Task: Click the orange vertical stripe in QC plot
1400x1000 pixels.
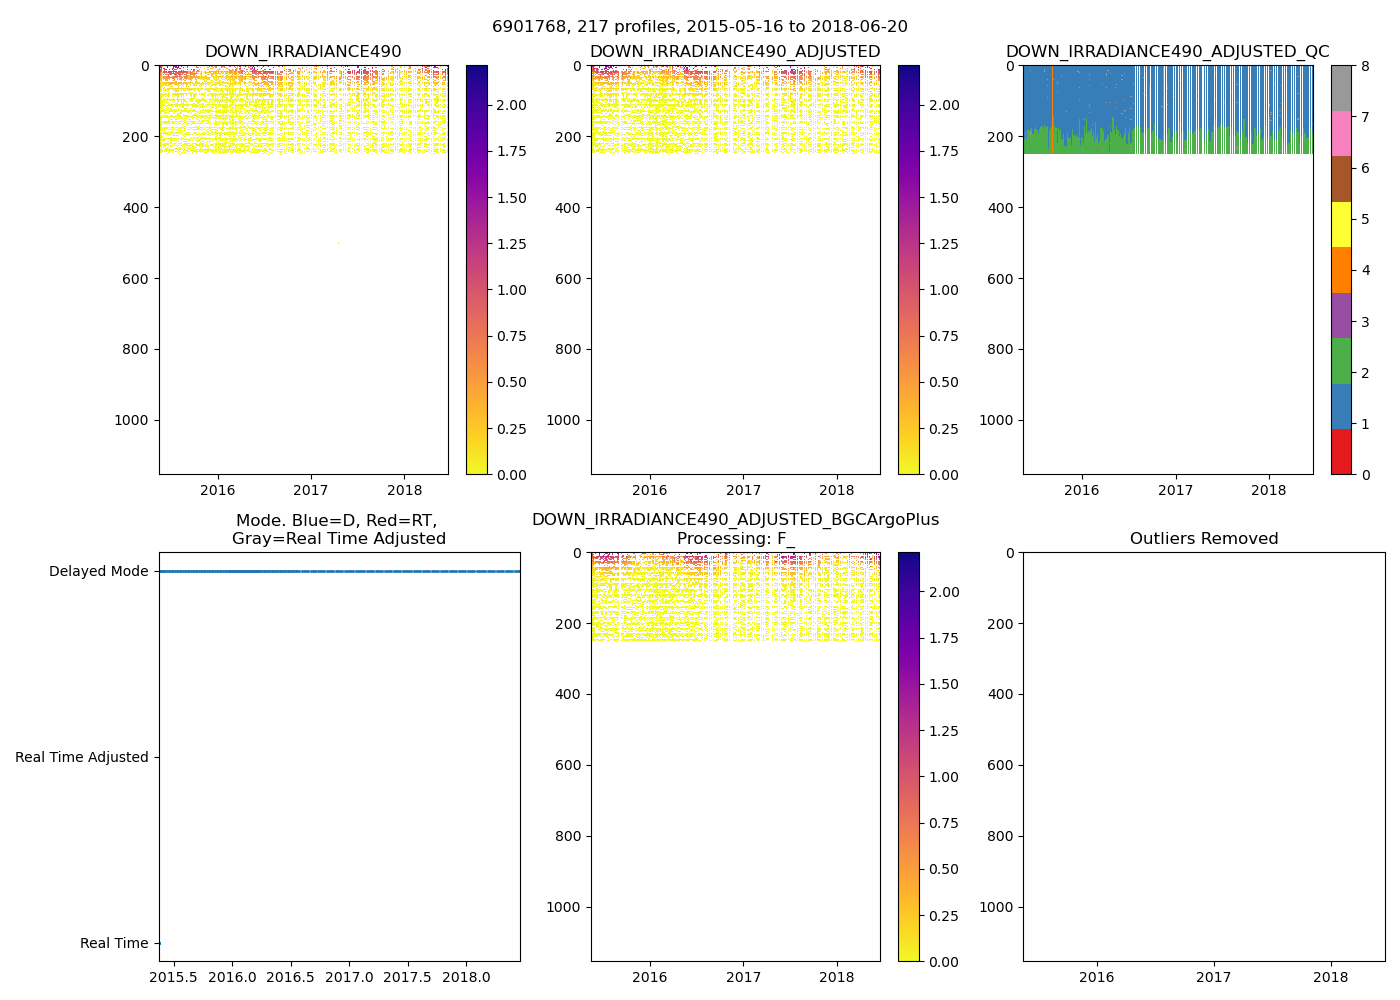Action: click(x=1052, y=110)
